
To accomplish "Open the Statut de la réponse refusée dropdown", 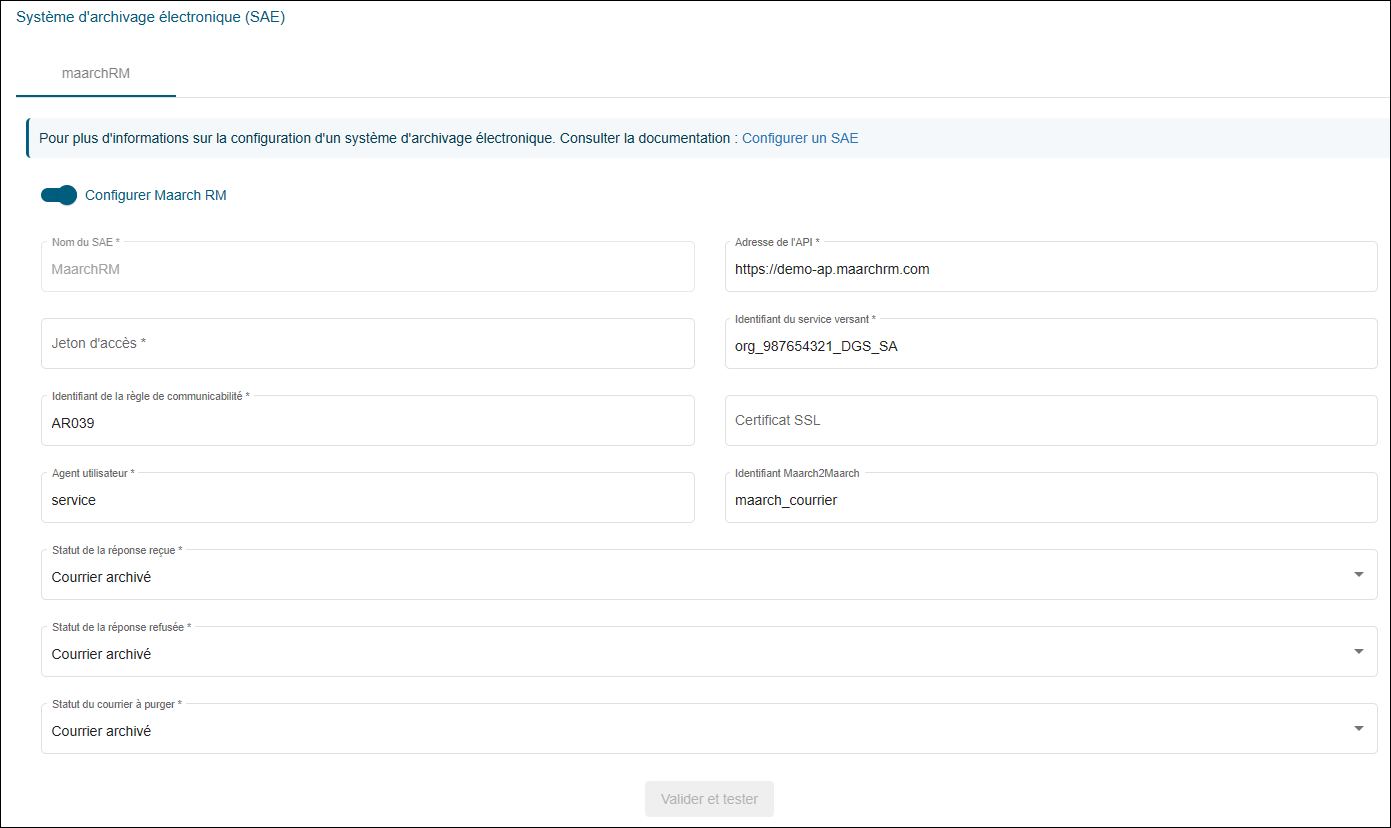I will [709, 652].
